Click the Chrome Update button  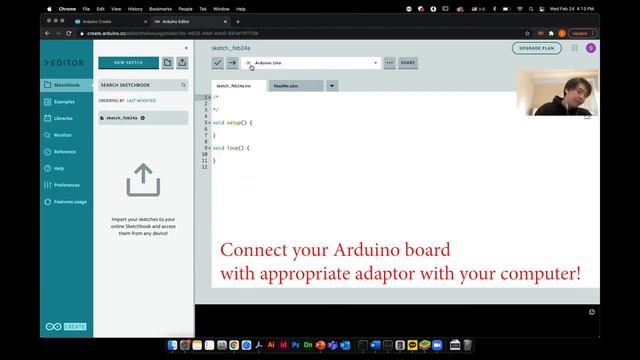[x=582, y=33]
